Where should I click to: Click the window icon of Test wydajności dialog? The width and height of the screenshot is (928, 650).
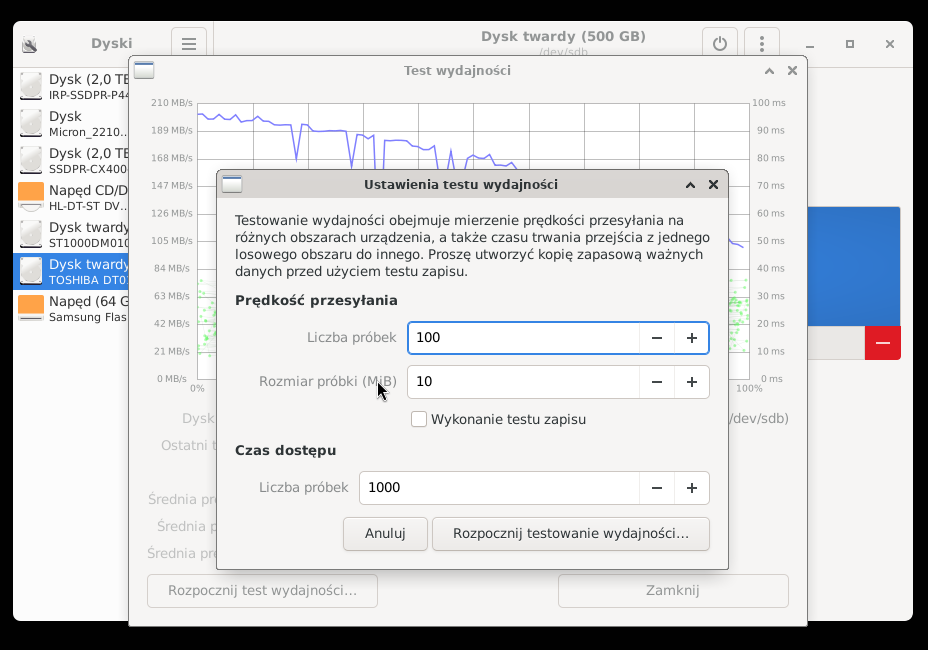144,70
